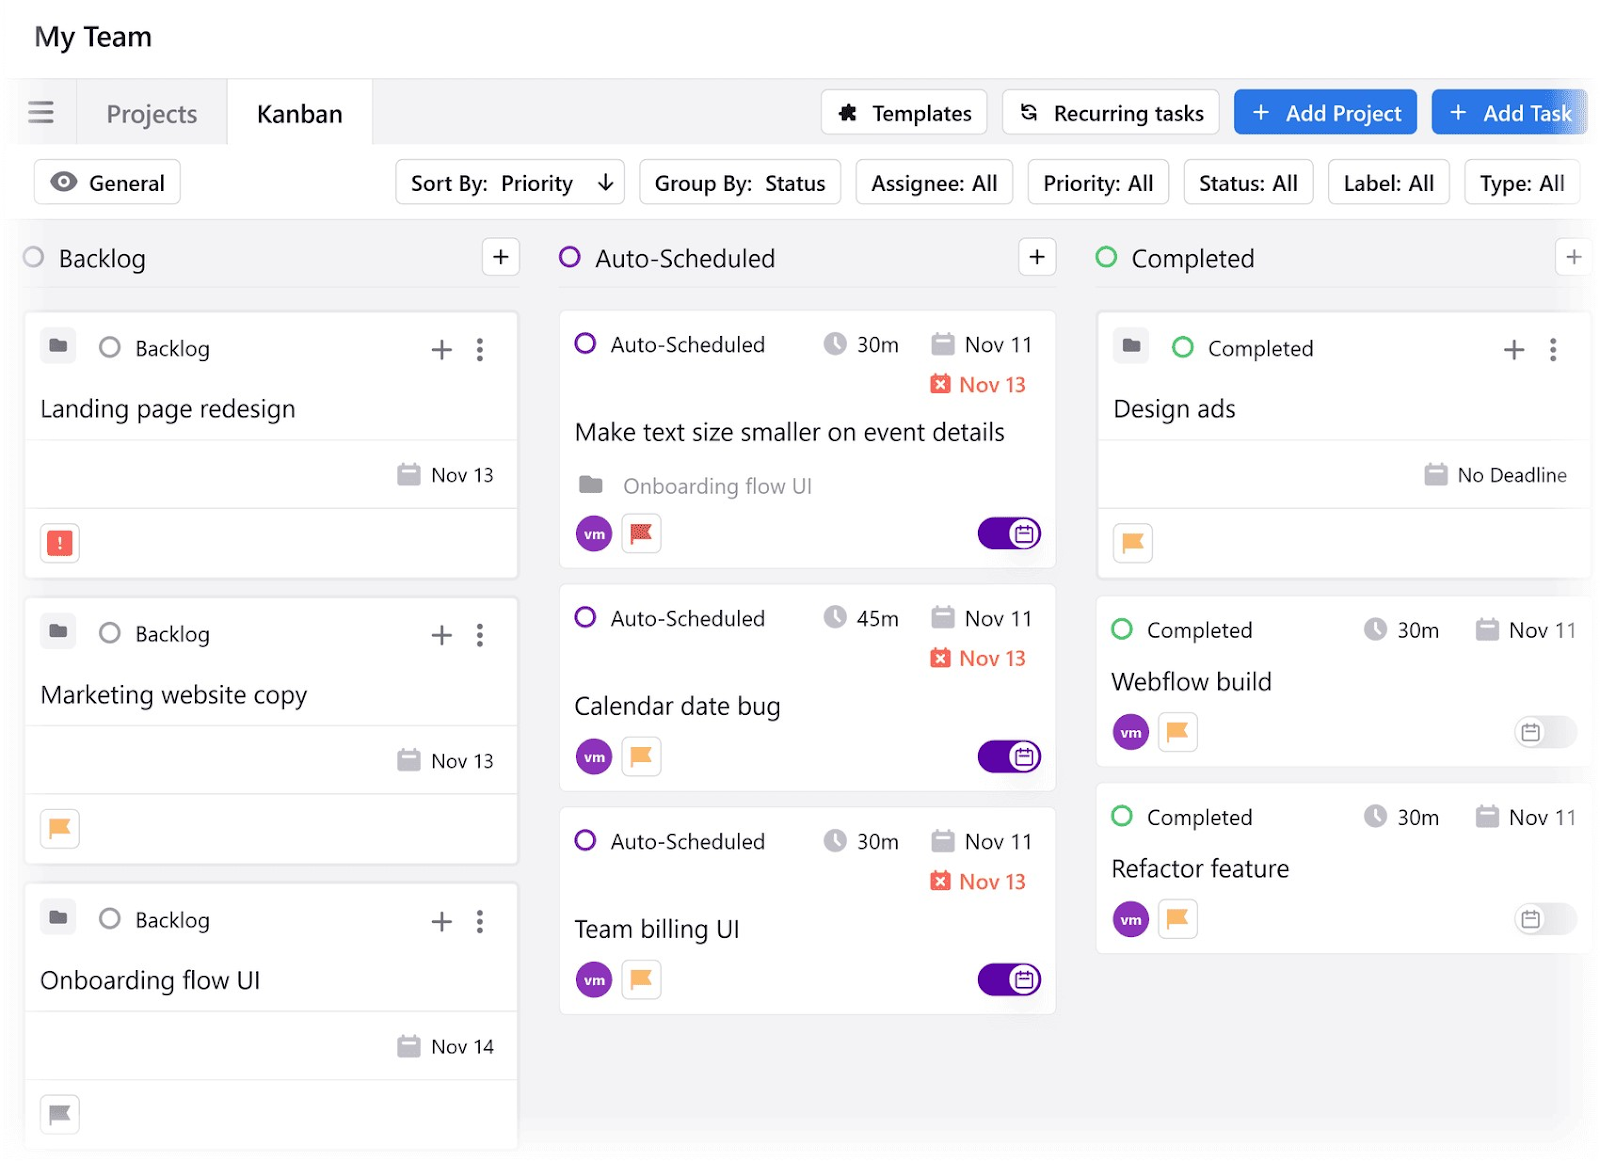1600x1161 pixels.
Task: Click the red Nov 13 deadline icon on Make text size smaller
Action: click(x=940, y=384)
